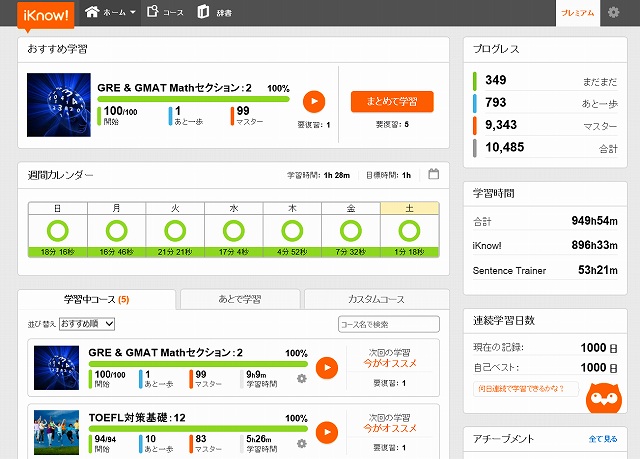Open the おすすめ順 sort dropdown
This screenshot has height=459, width=640.
(87, 324)
